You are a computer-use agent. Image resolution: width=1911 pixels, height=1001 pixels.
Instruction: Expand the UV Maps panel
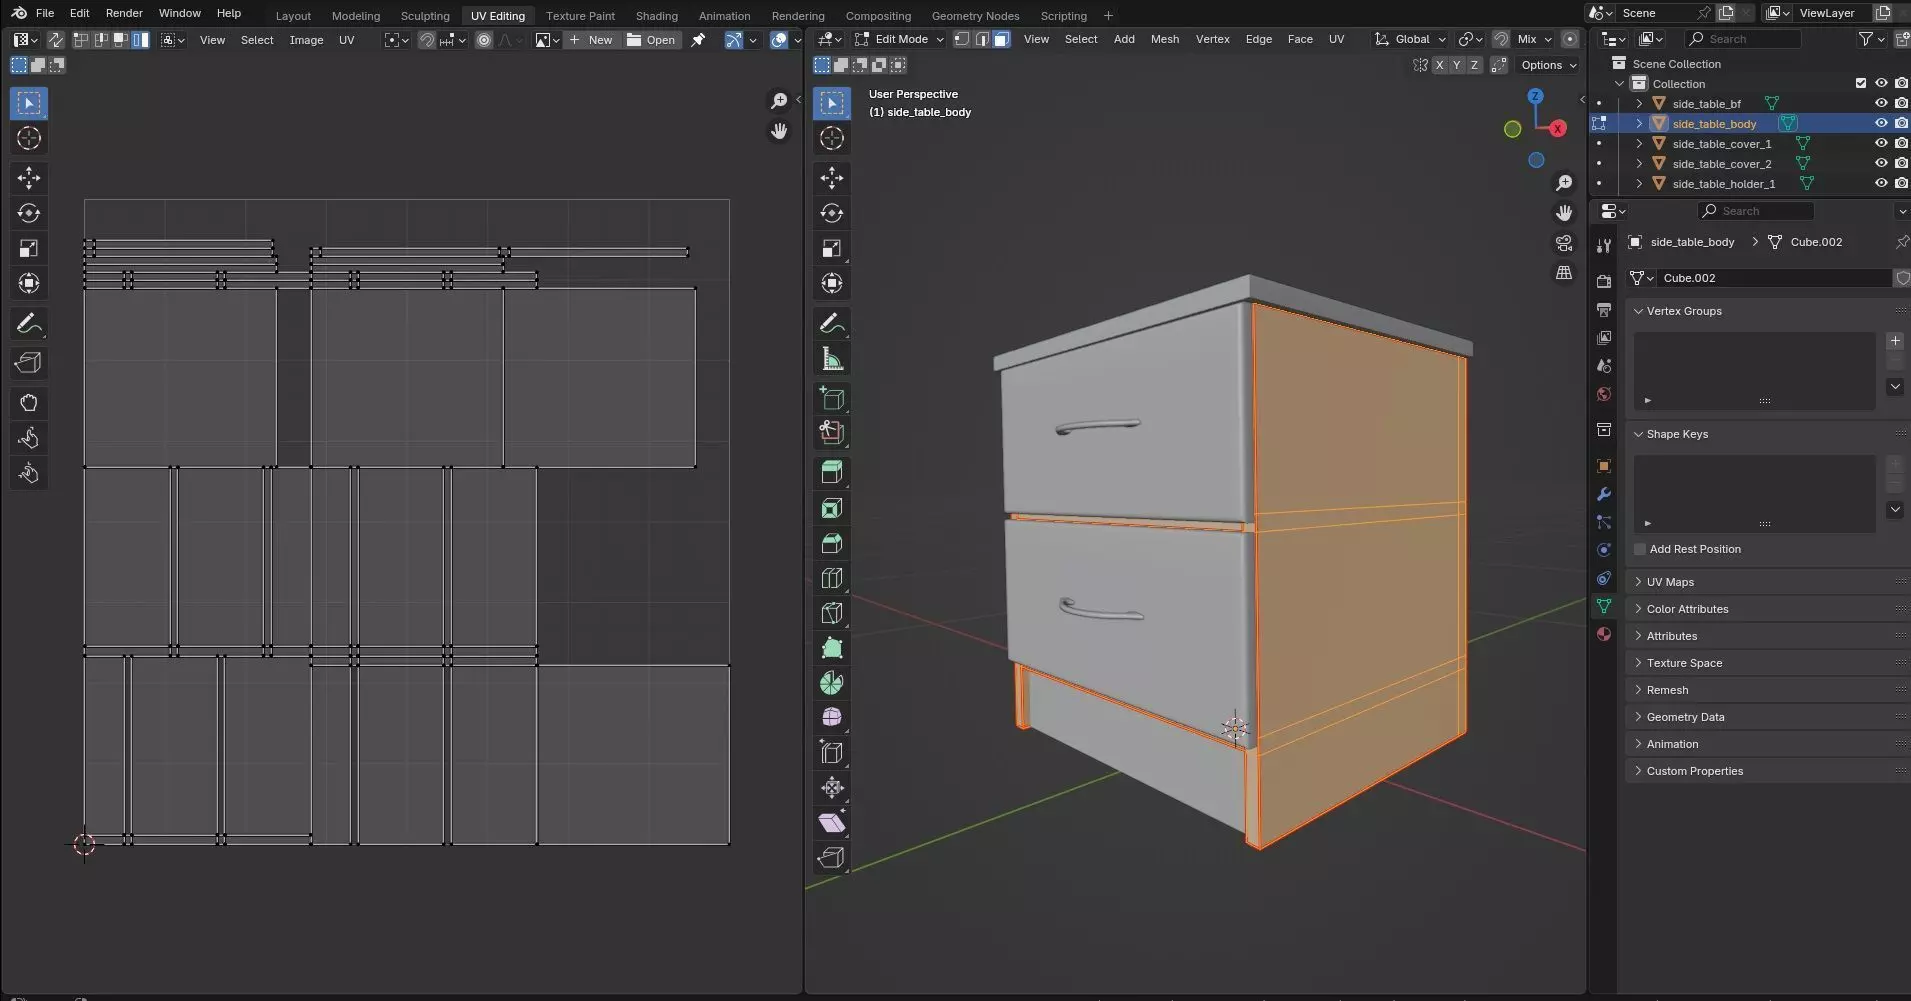tap(1670, 582)
